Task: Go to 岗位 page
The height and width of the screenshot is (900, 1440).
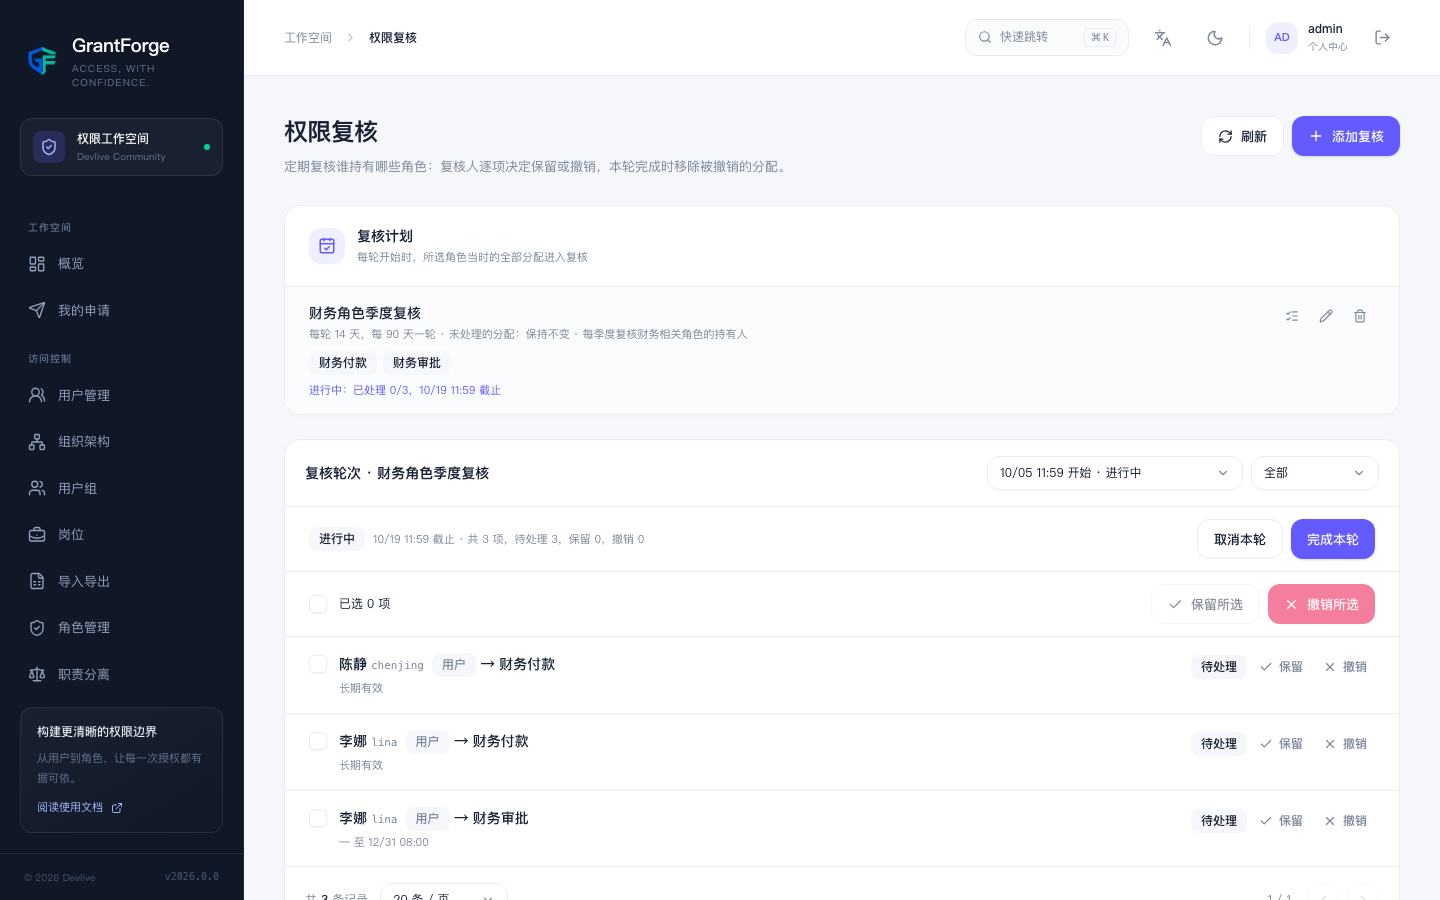Action: point(121,535)
